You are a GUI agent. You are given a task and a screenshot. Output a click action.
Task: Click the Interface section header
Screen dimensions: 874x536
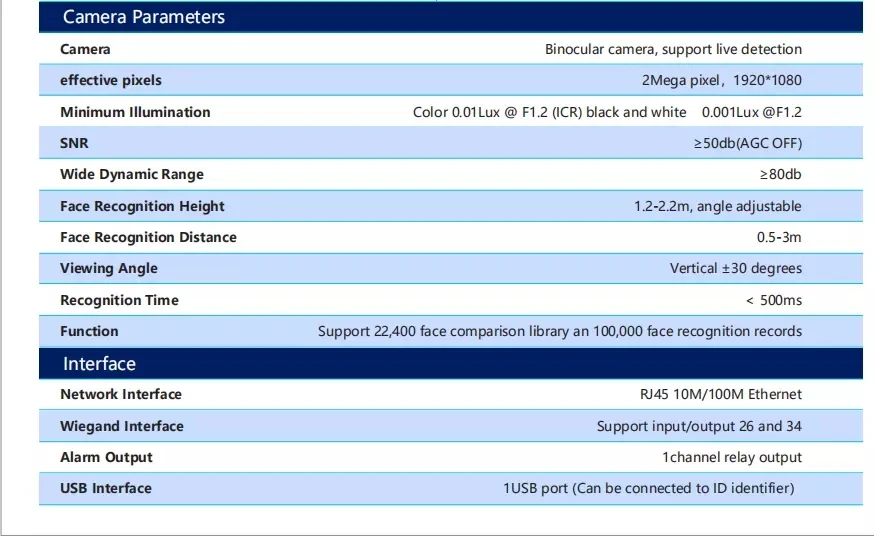(x=99, y=364)
